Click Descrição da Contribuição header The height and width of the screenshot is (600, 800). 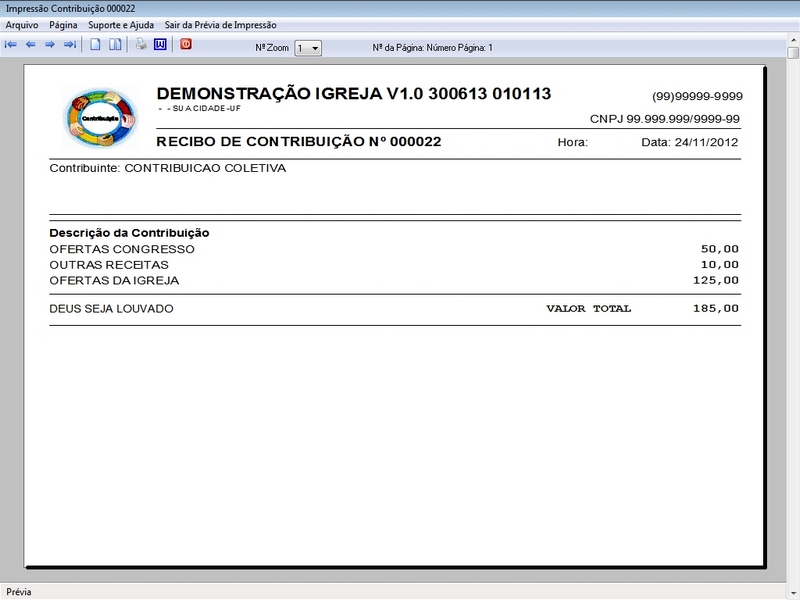tap(129, 233)
